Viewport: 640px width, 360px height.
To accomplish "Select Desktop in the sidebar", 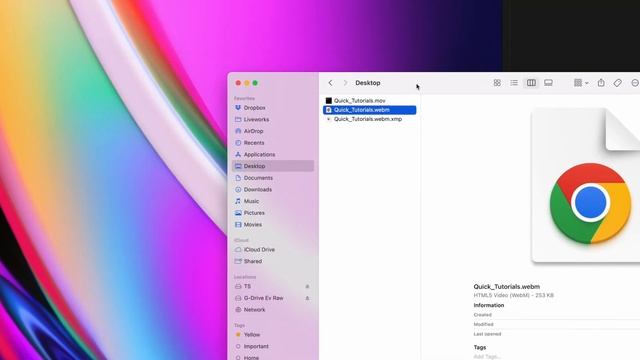I will click(273, 166).
